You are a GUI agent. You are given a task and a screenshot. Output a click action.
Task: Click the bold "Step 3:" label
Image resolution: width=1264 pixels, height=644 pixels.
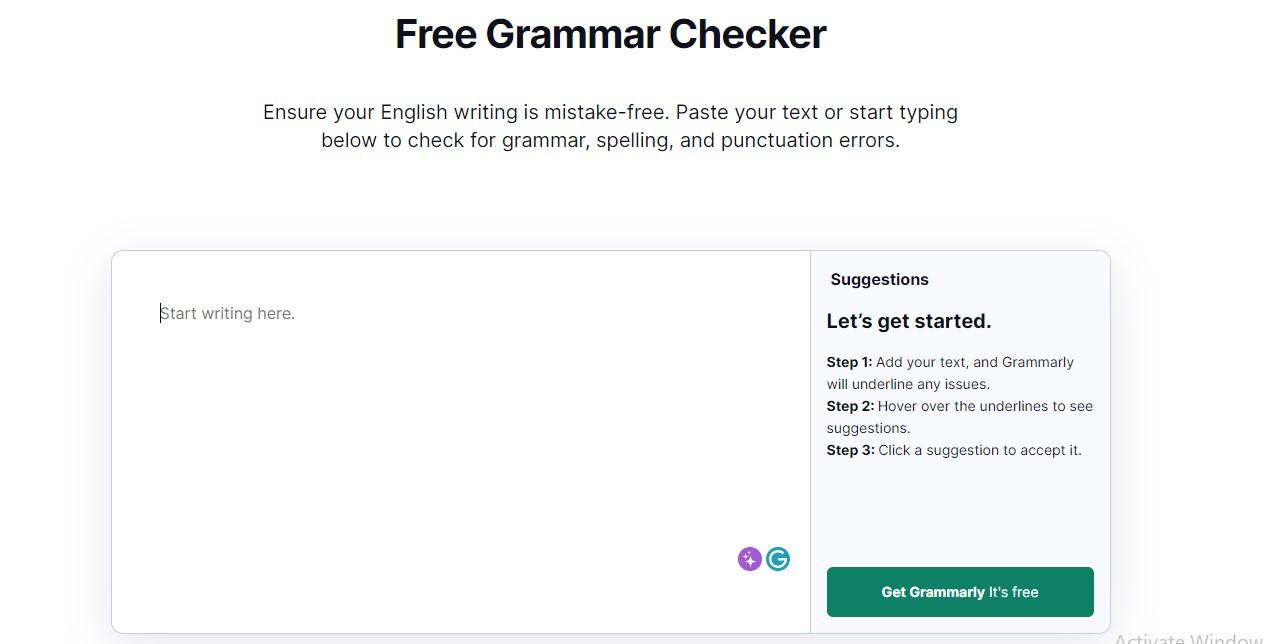(x=850, y=450)
